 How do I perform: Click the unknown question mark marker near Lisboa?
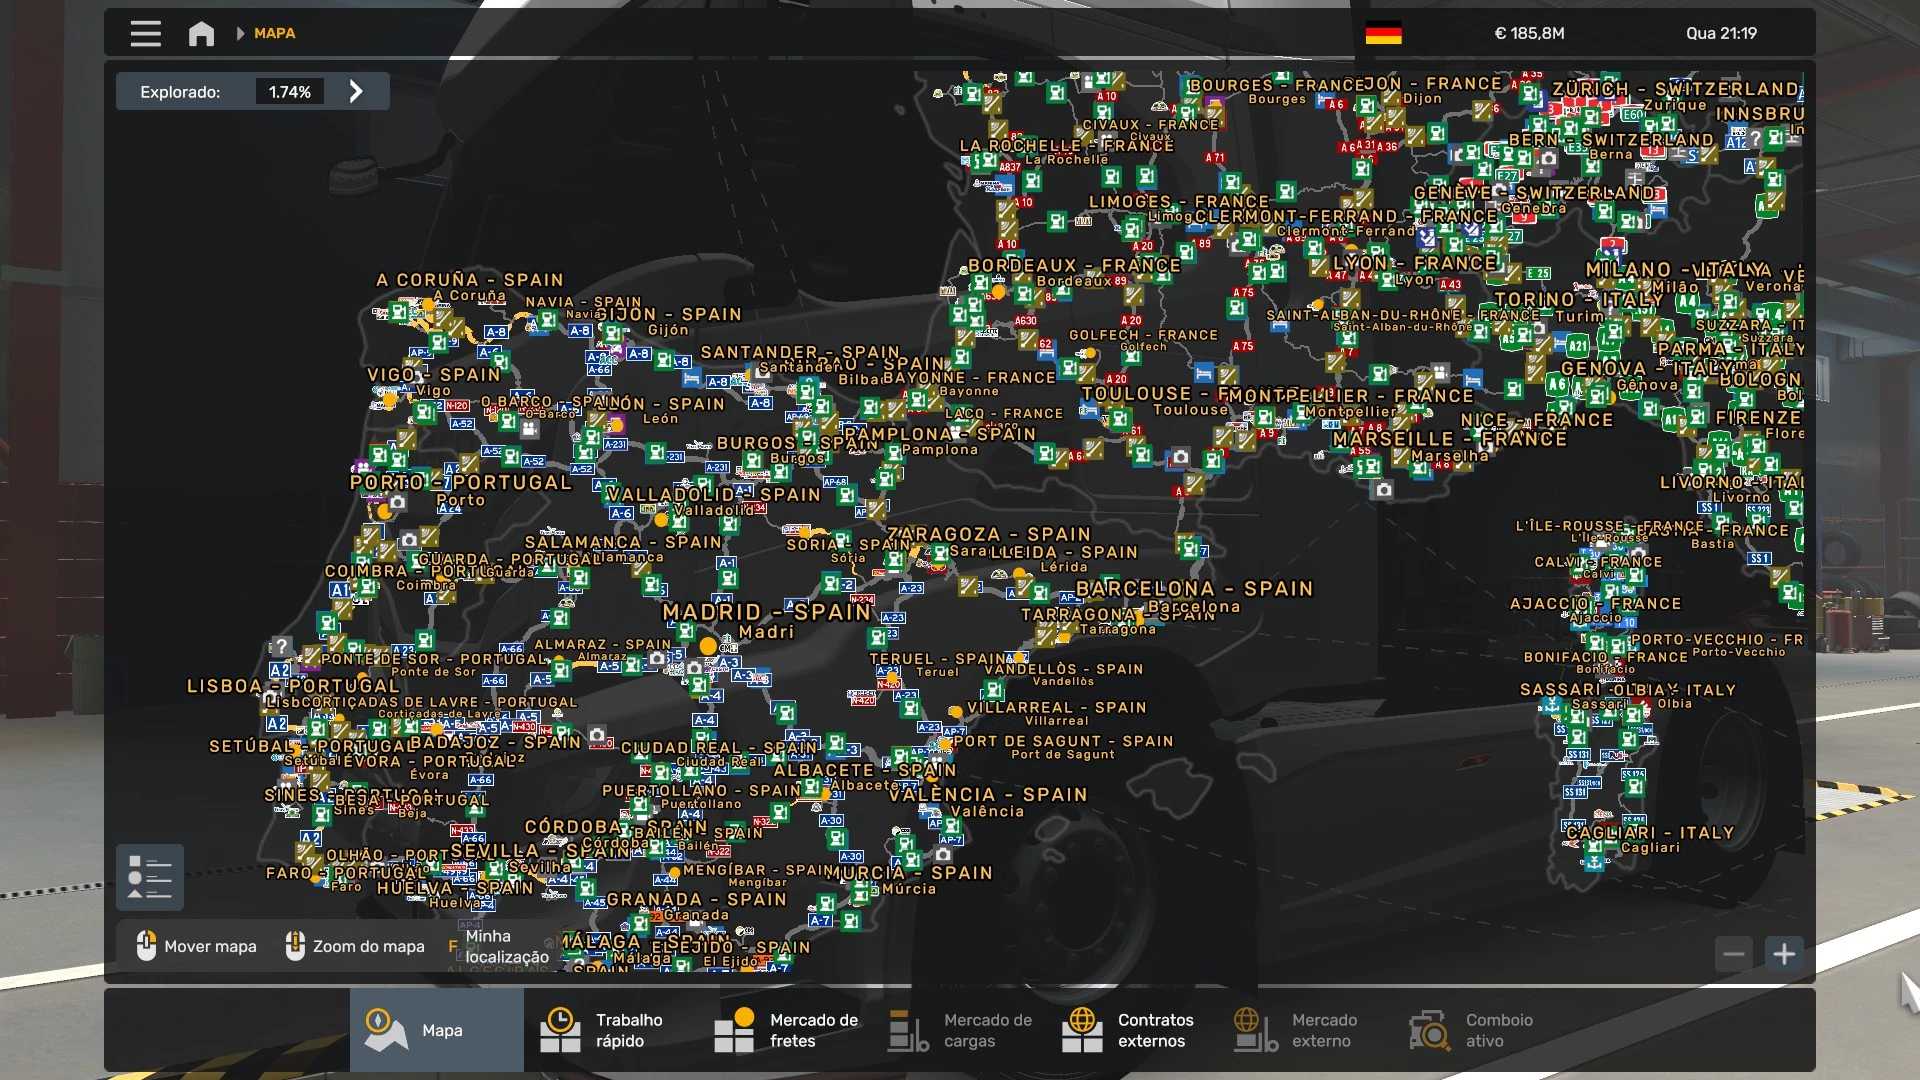281,646
